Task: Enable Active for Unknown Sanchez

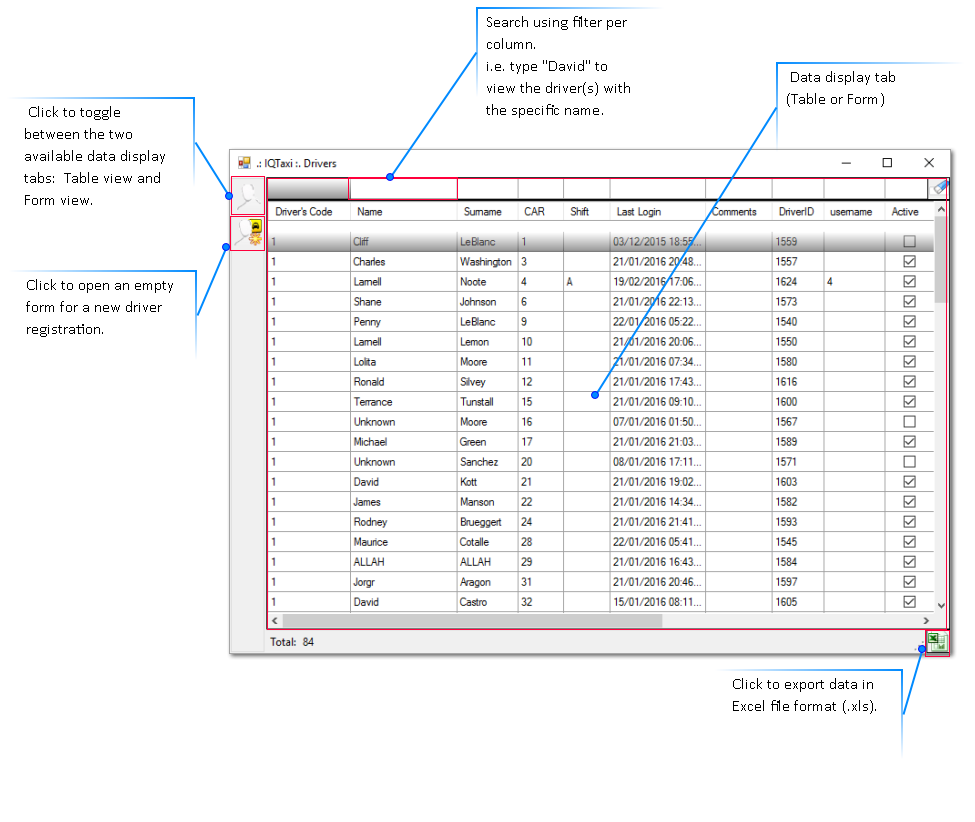Action: [x=909, y=461]
